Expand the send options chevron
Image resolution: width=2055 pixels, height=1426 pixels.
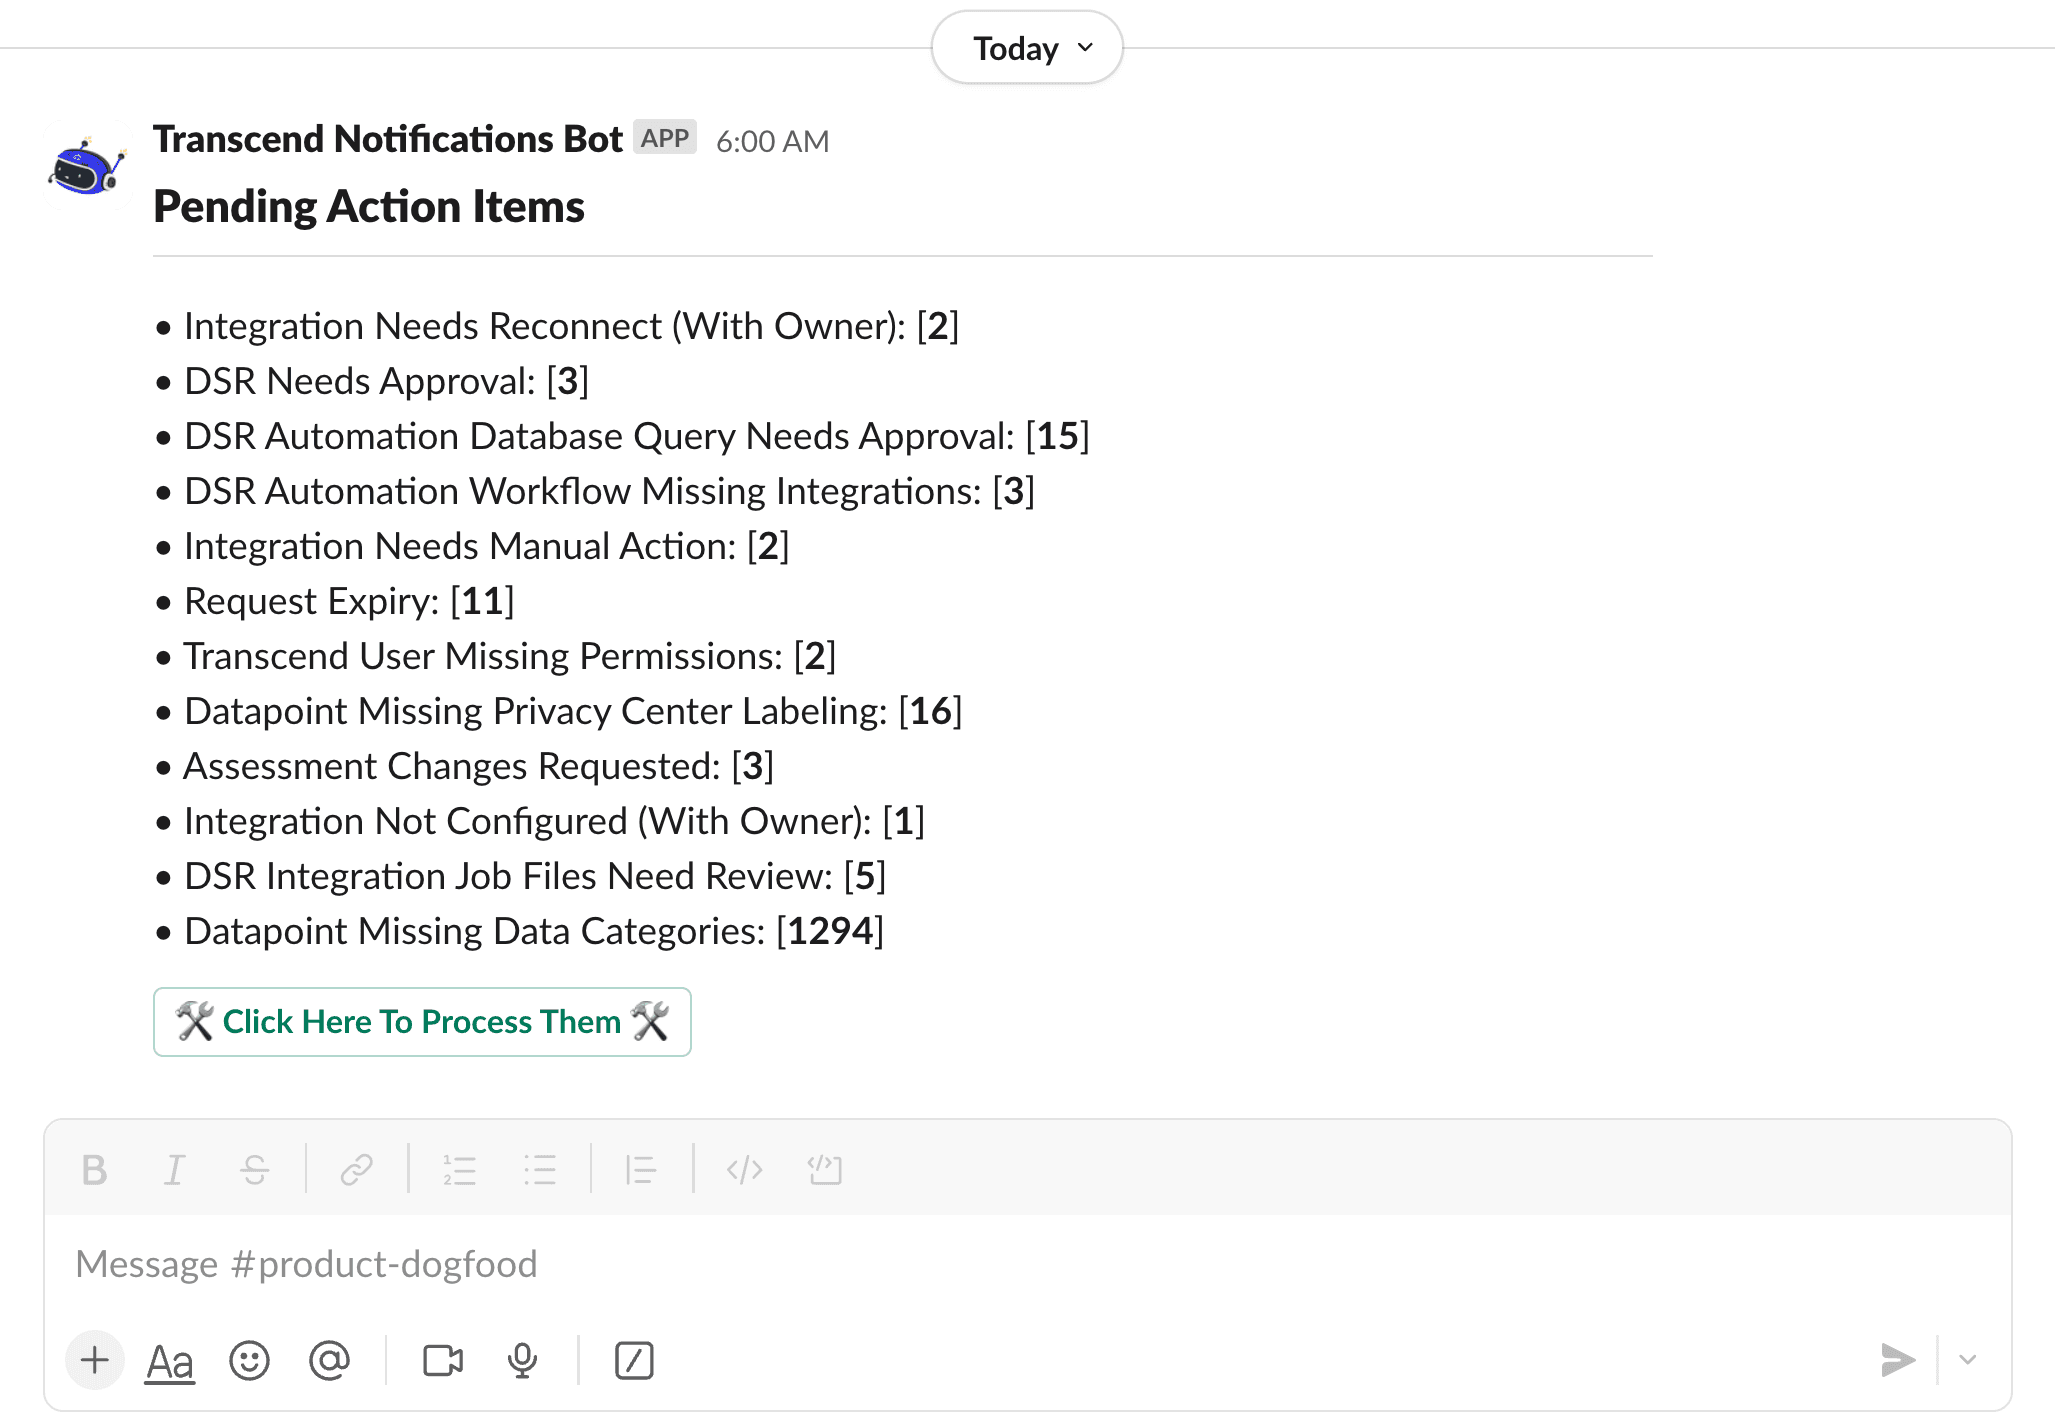tap(1967, 1360)
